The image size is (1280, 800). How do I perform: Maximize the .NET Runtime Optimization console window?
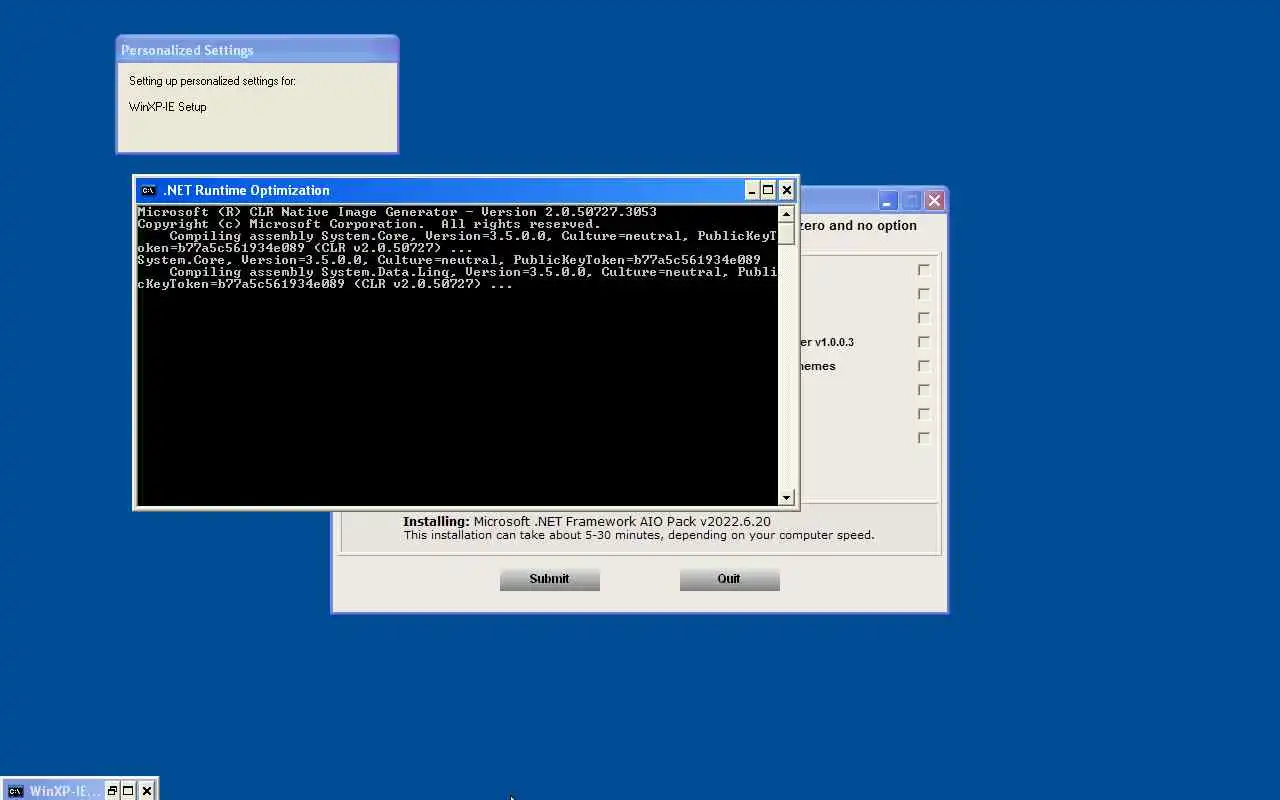tap(768, 190)
